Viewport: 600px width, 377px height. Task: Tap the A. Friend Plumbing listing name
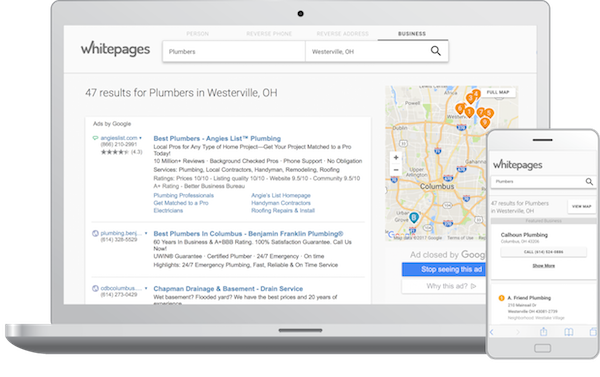(529, 298)
